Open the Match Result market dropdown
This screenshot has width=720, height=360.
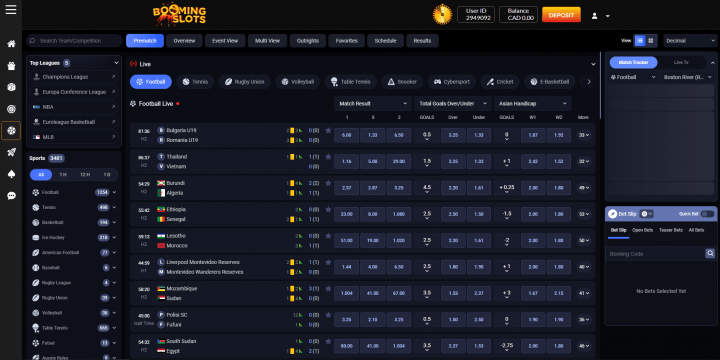[x=373, y=104]
